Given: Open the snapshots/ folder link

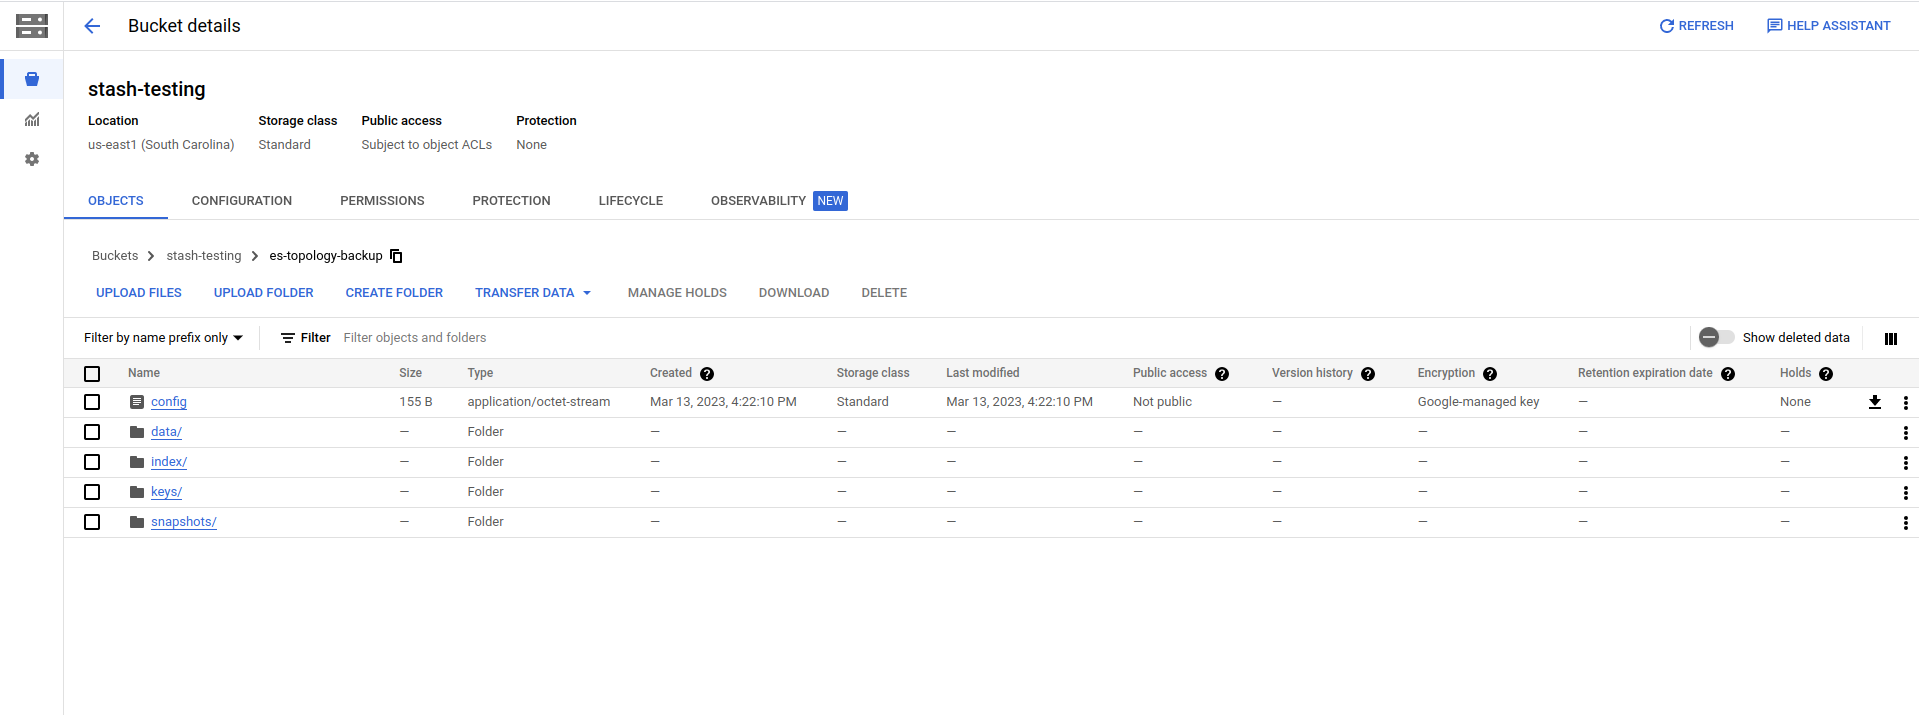Looking at the screenshot, I should pos(183,522).
